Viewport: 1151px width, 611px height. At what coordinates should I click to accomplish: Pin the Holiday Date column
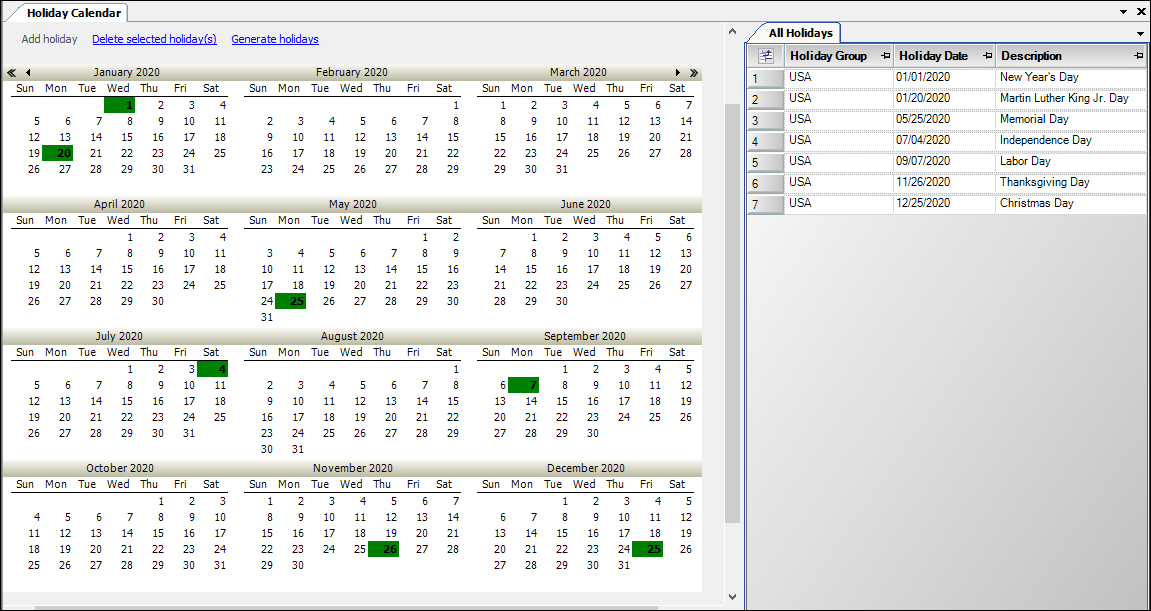988,56
